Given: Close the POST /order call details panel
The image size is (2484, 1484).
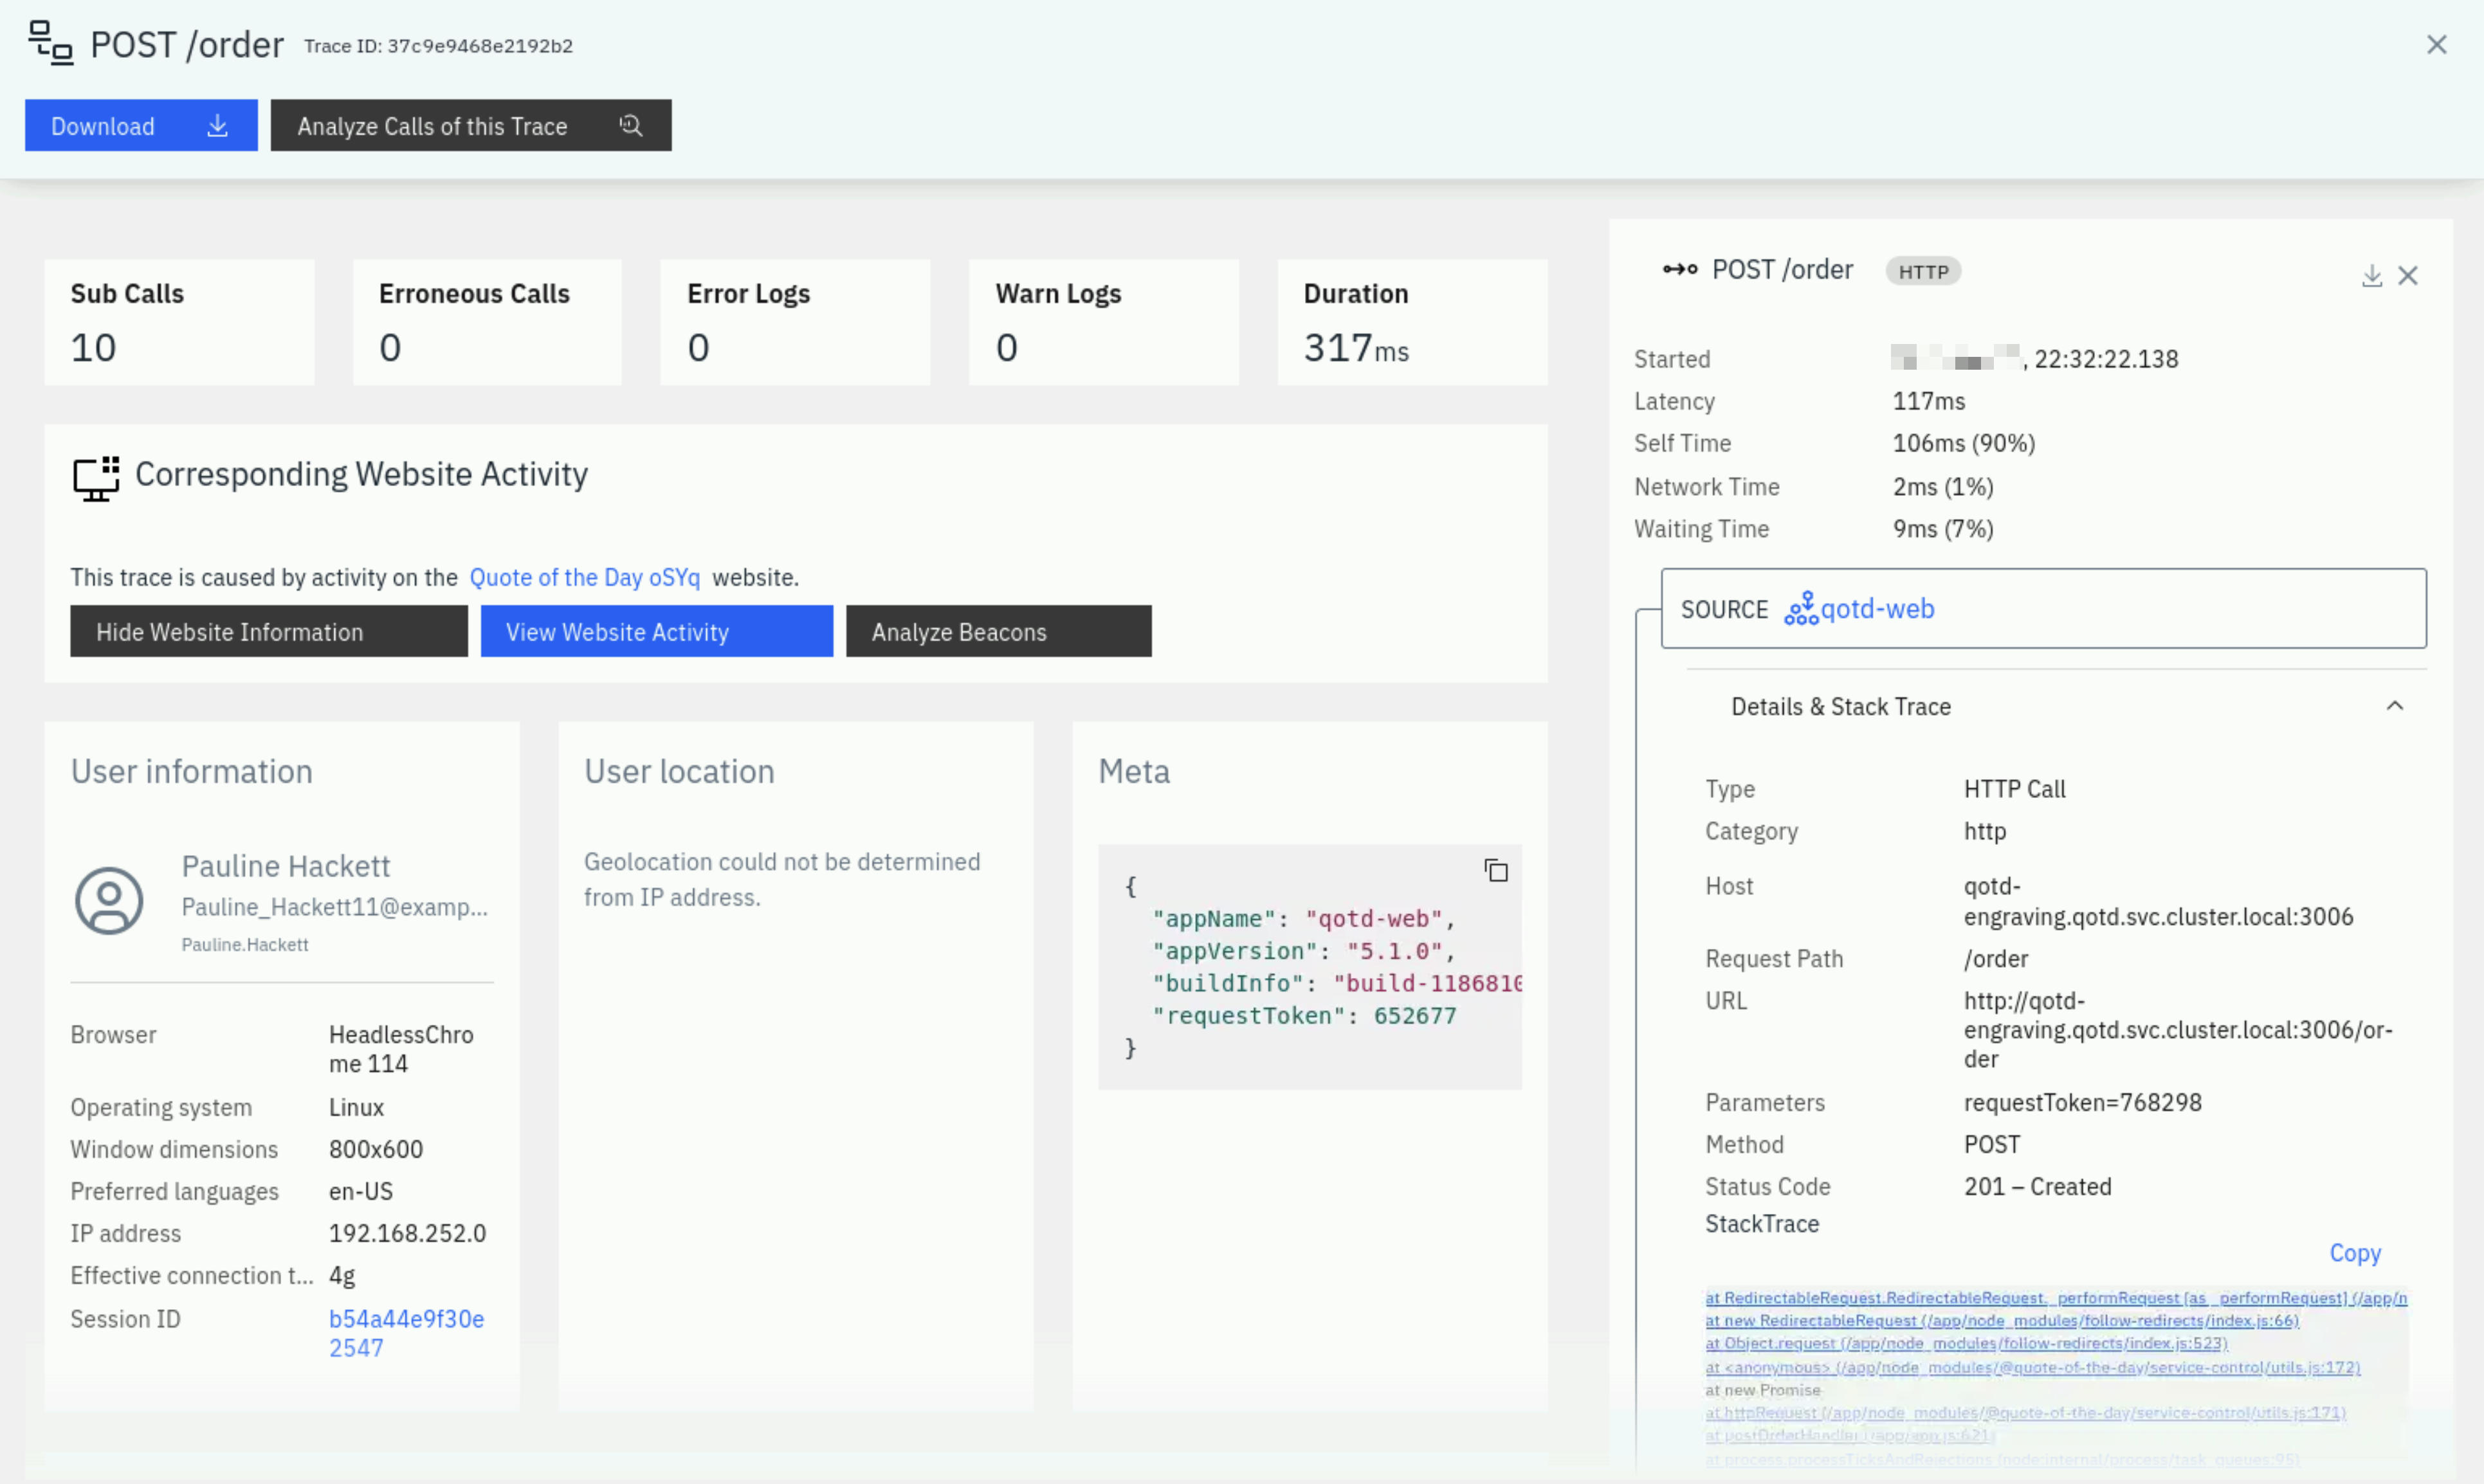Looking at the screenshot, I should [2408, 276].
